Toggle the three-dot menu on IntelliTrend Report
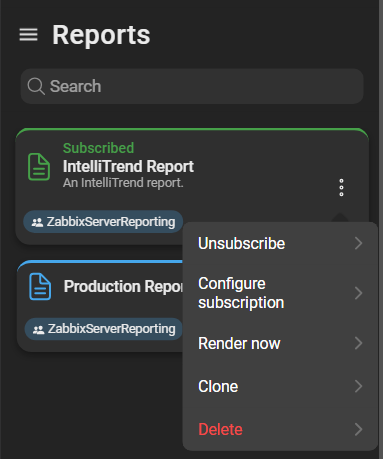383x459 pixels. pos(341,188)
